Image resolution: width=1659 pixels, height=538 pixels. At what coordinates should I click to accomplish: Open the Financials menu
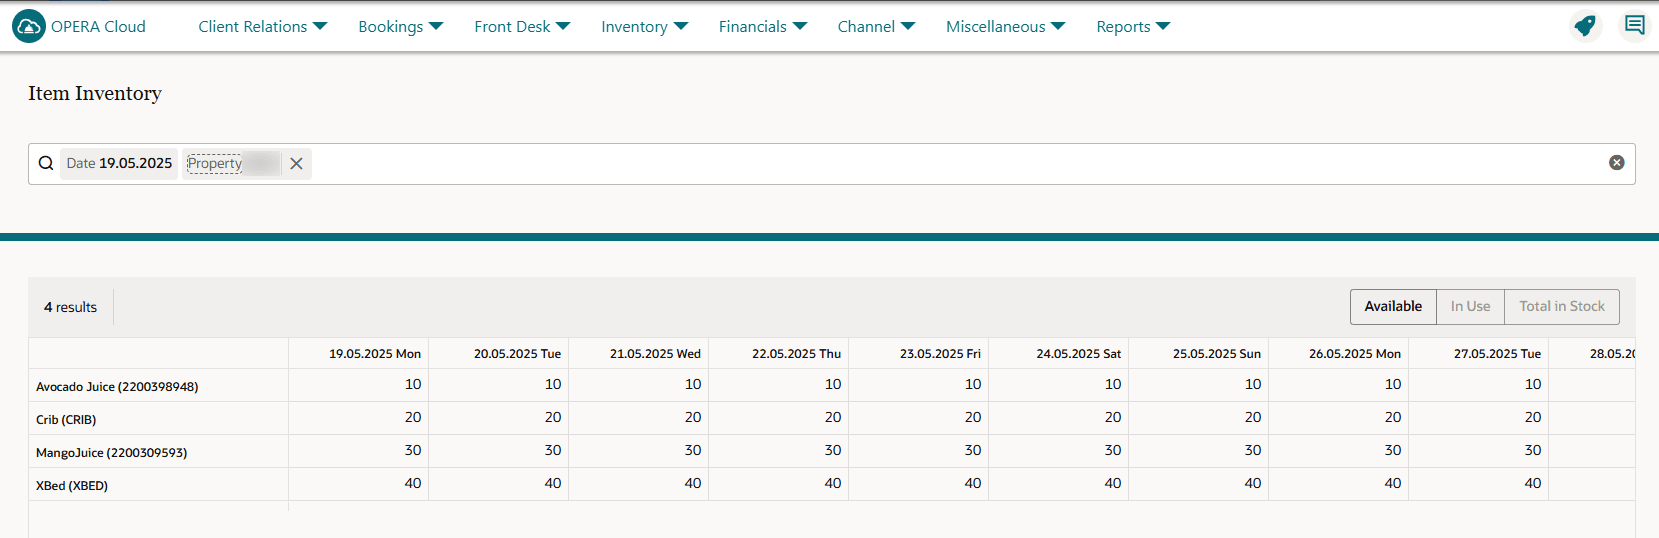point(762,27)
